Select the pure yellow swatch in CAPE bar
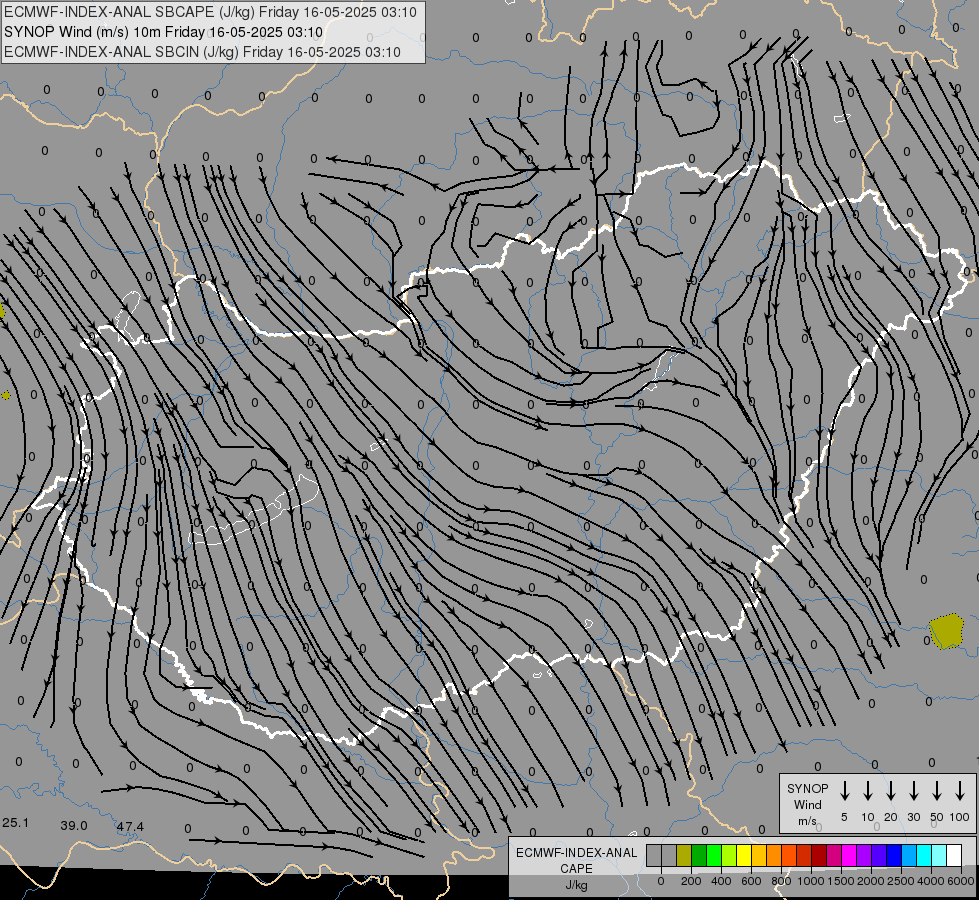 744,855
